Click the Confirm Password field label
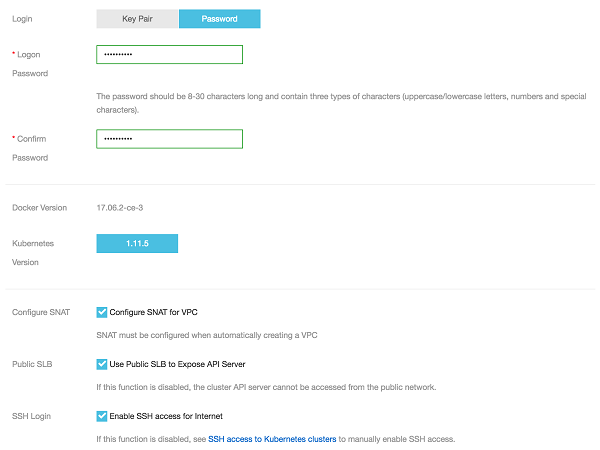This screenshot has width=600, height=450. (29, 148)
